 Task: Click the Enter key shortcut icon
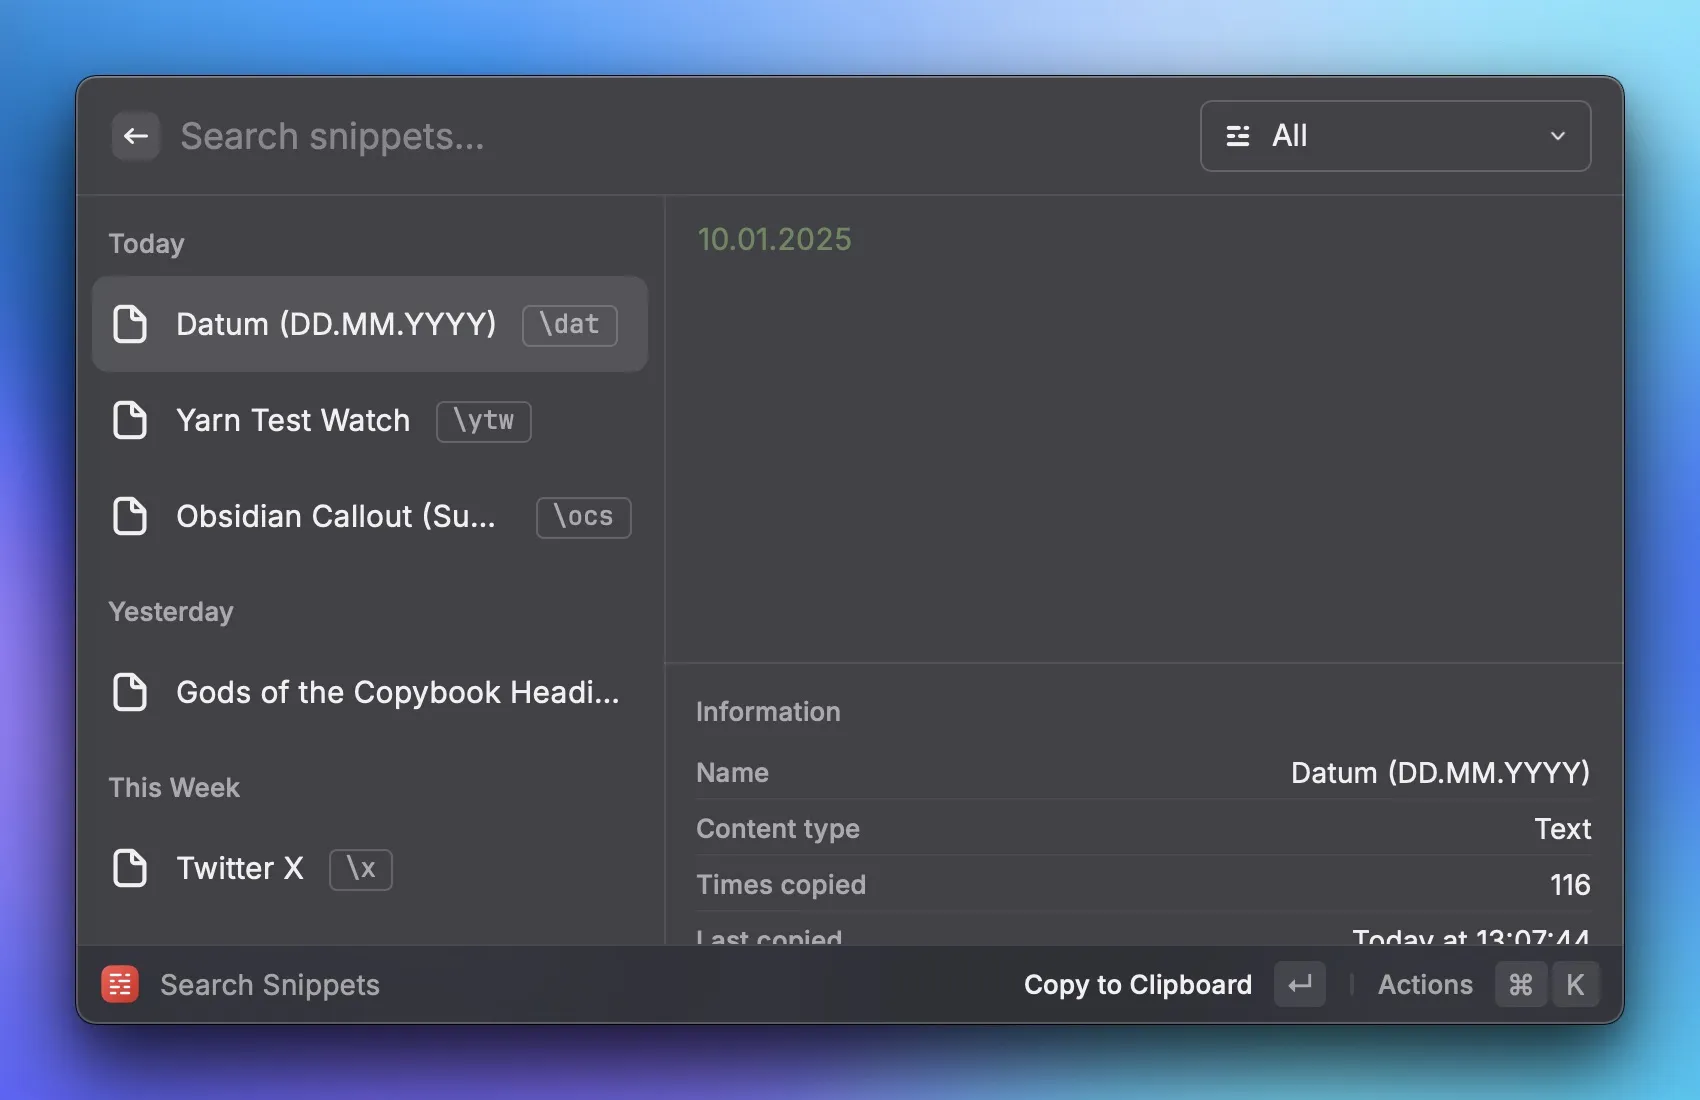pos(1299,985)
